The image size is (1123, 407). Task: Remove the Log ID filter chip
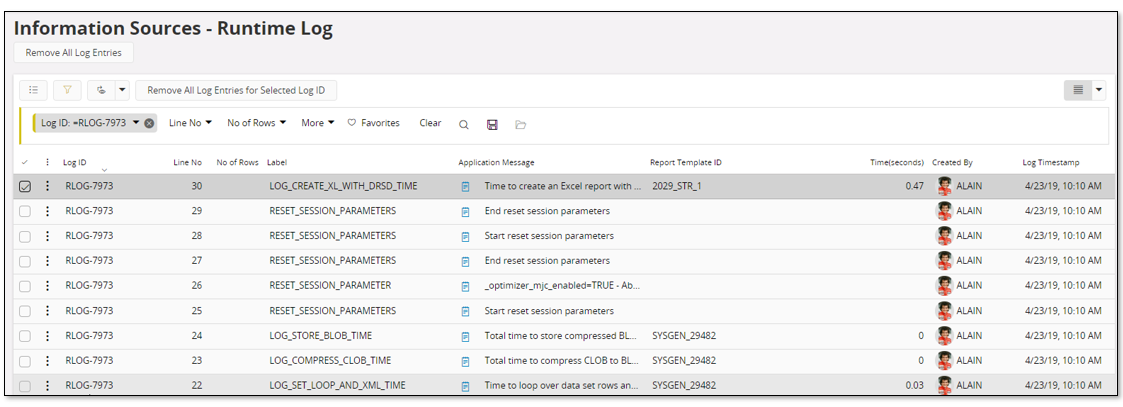tap(149, 123)
